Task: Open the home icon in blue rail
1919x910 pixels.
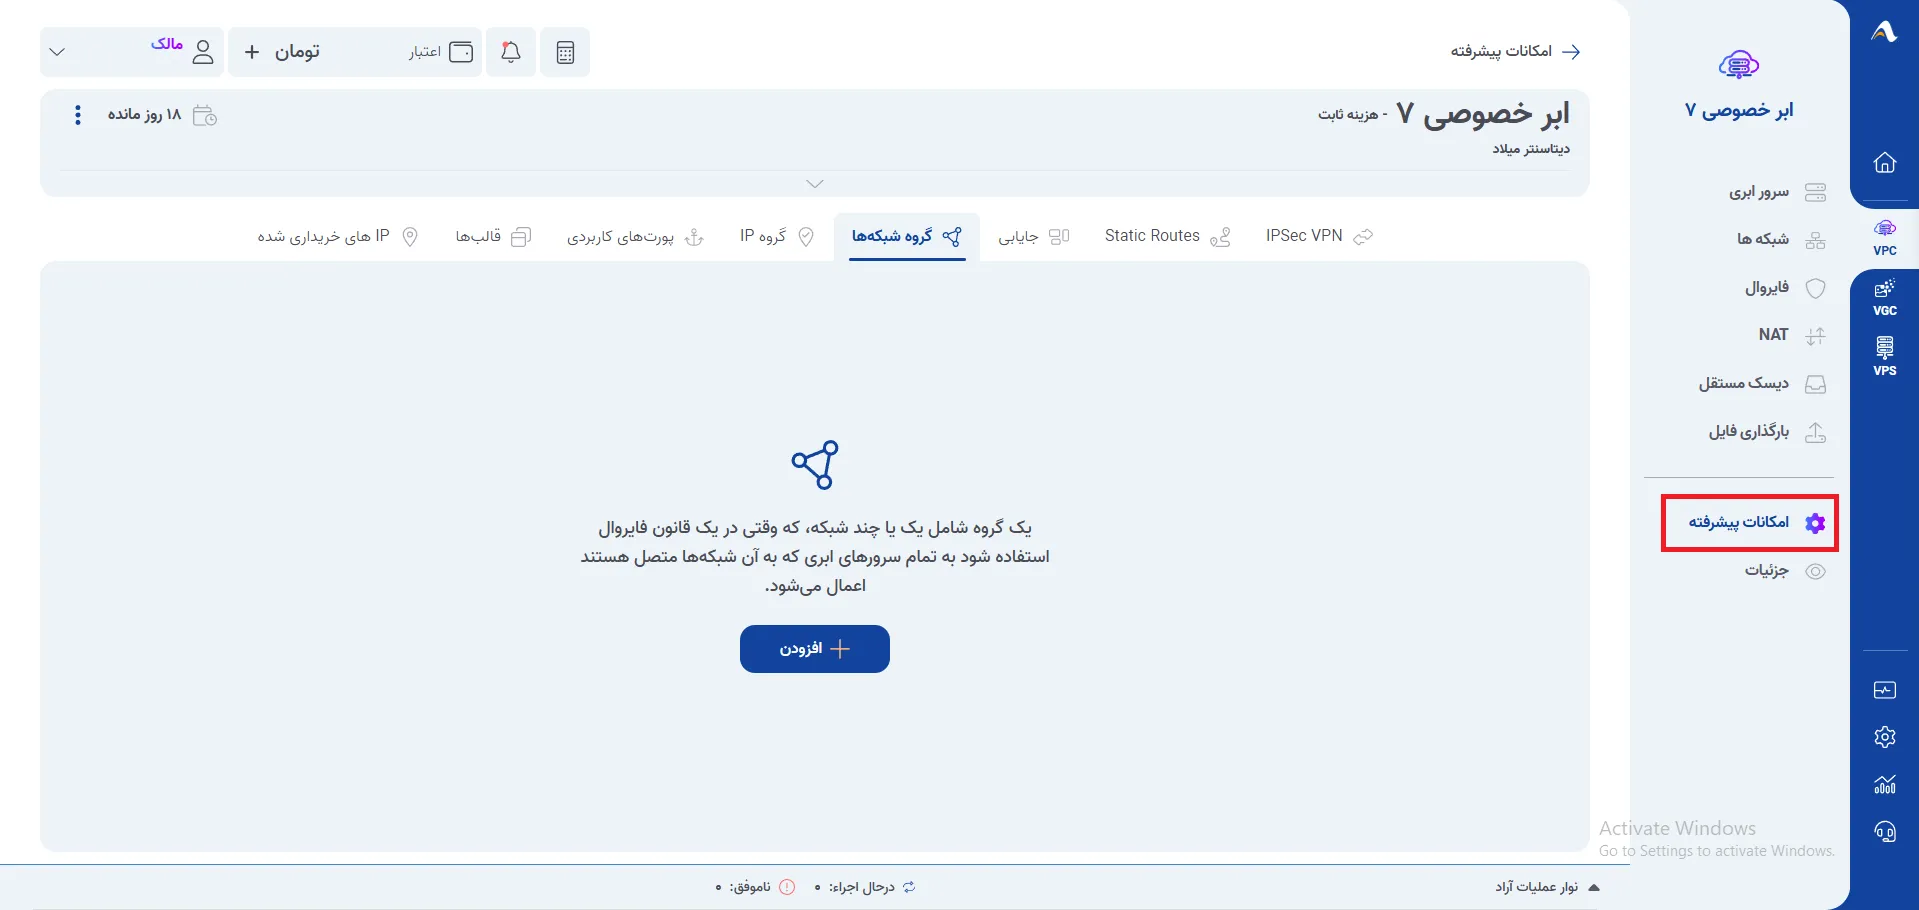Action: point(1884,162)
